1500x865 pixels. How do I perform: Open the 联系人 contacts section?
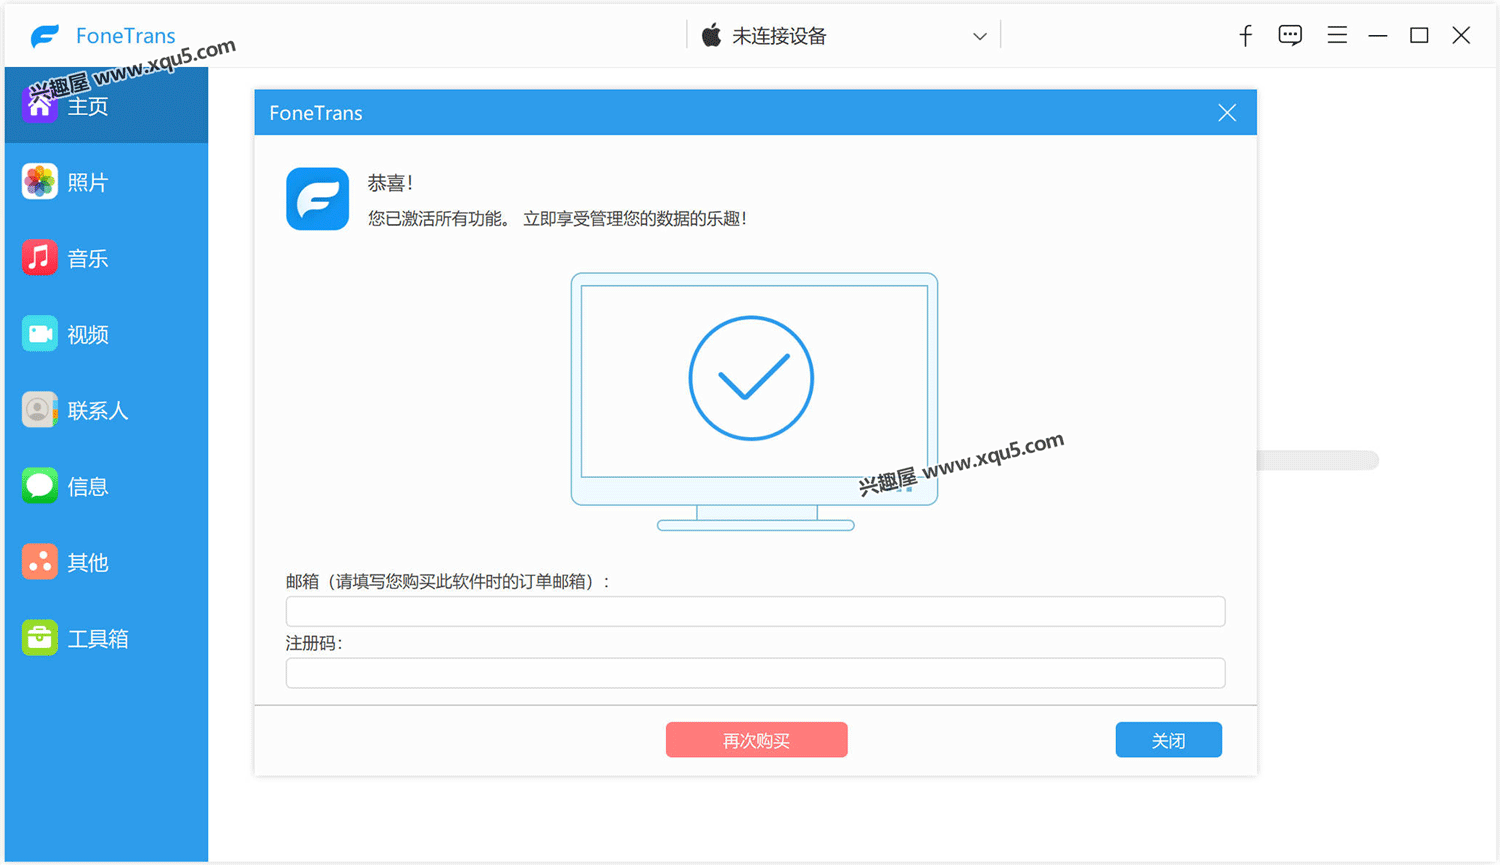tap(106, 410)
